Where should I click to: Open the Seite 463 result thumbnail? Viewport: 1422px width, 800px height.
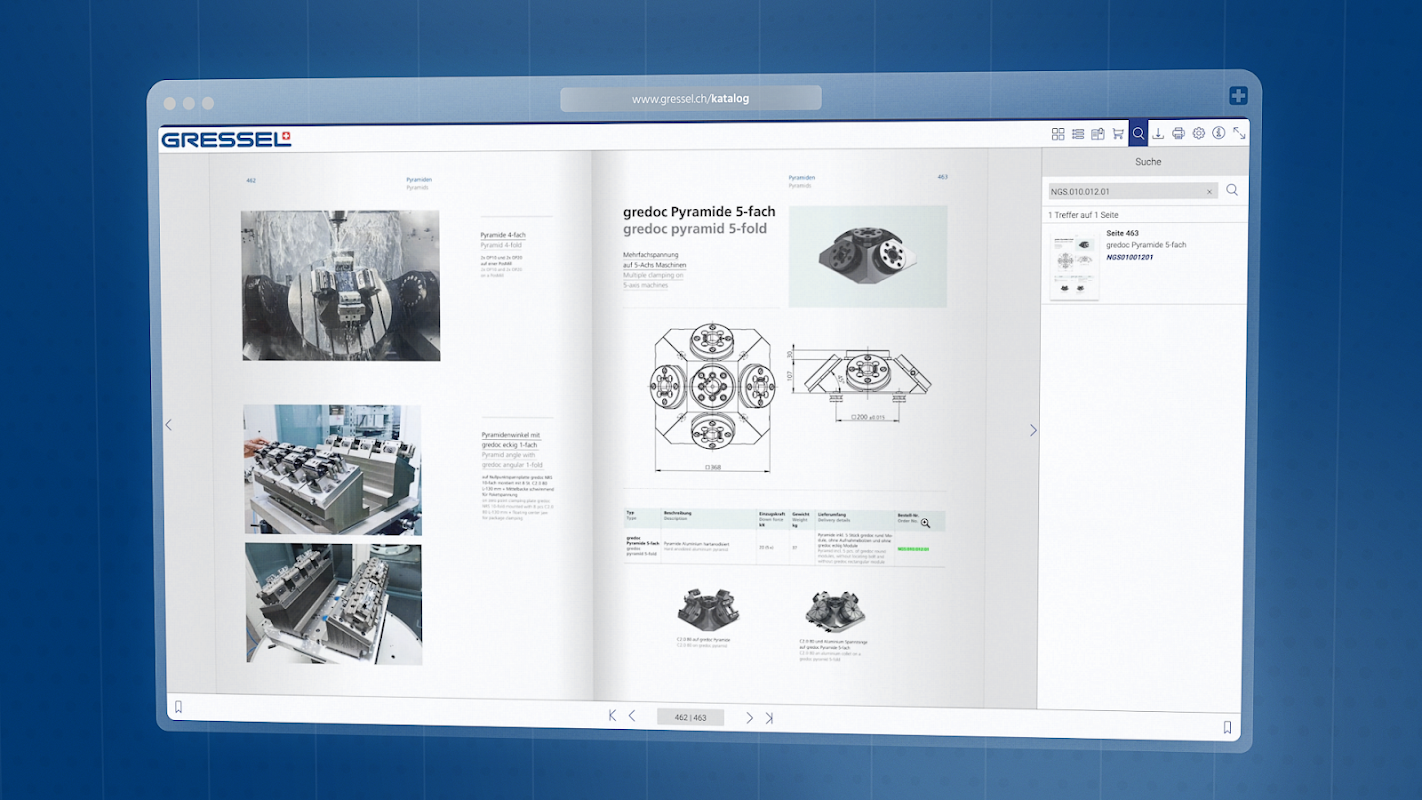click(x=1075, y=265)
